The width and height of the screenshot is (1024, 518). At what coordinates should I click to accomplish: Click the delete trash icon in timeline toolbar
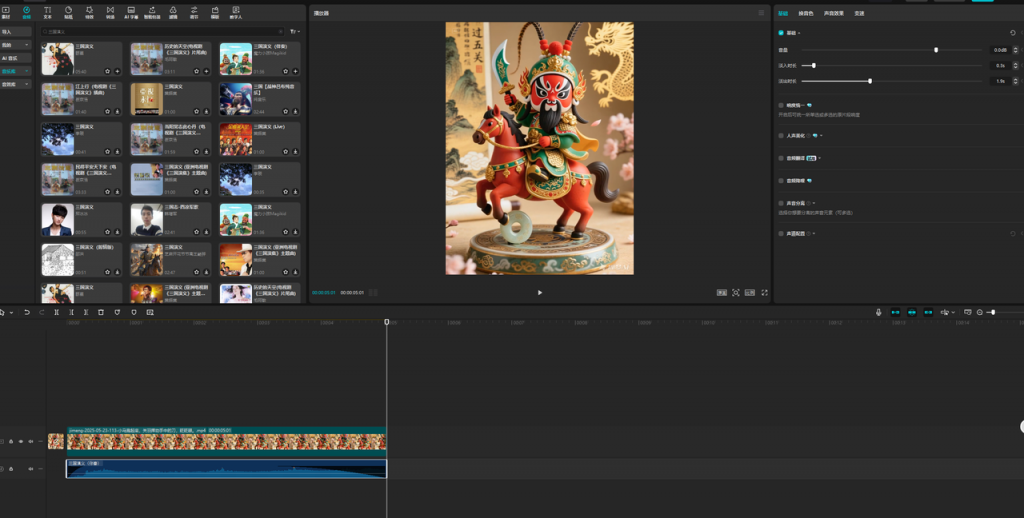[101, 312]
